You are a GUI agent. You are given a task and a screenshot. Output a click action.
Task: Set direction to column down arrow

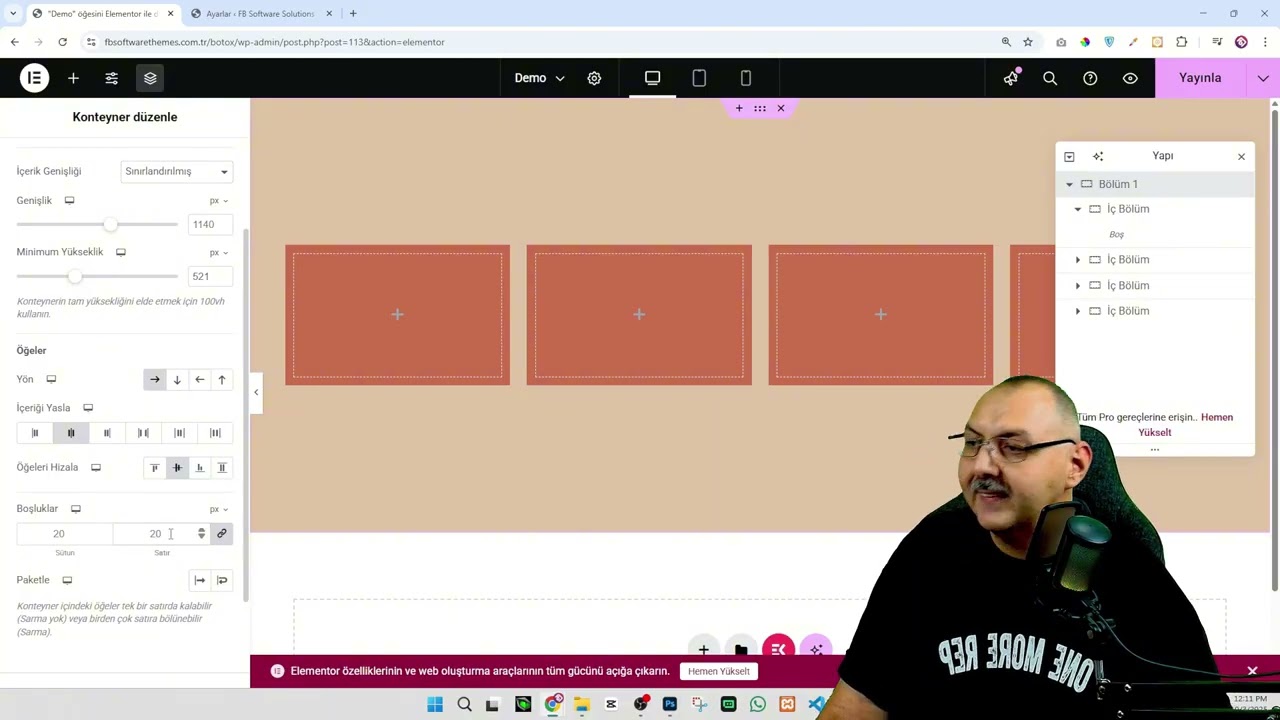[x=177, y=379]
